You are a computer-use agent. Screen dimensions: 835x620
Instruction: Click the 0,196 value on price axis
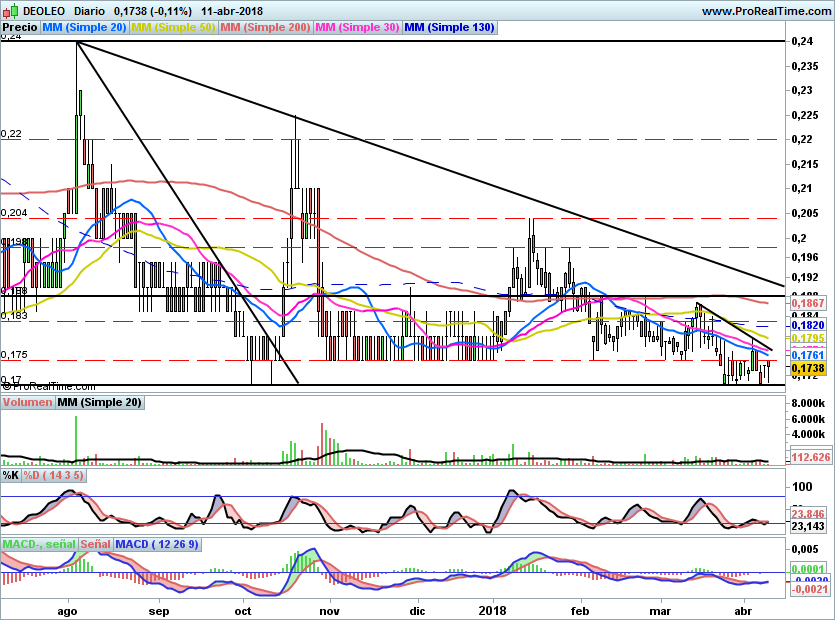[x=805, y=257]
